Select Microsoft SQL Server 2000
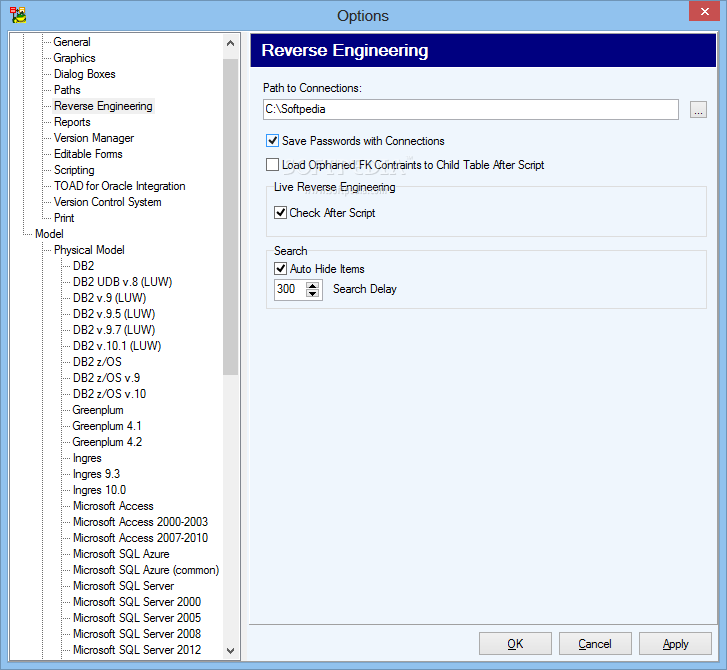This screenshot has width=727, height=670. tap(137, 602)
